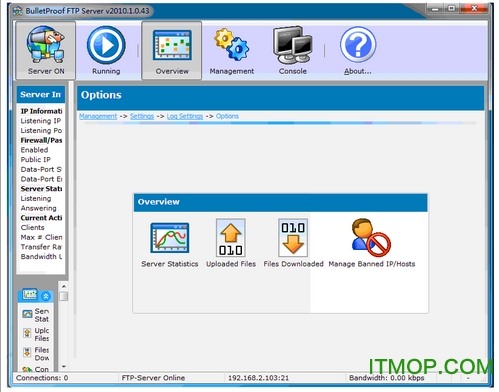Click sidebar Uploaded Files small icon
Image resolution: width=499 pixels, height=392 pixels.
(27, 333)
